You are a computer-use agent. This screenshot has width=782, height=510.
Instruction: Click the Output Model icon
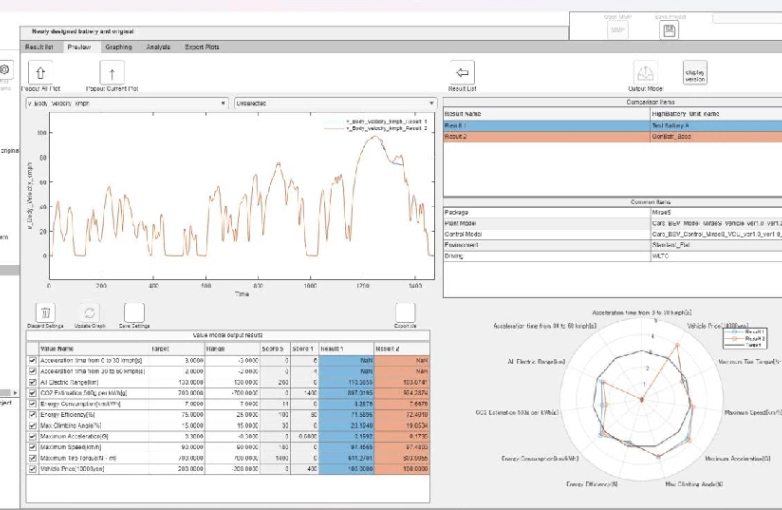(x=645, y=73)
